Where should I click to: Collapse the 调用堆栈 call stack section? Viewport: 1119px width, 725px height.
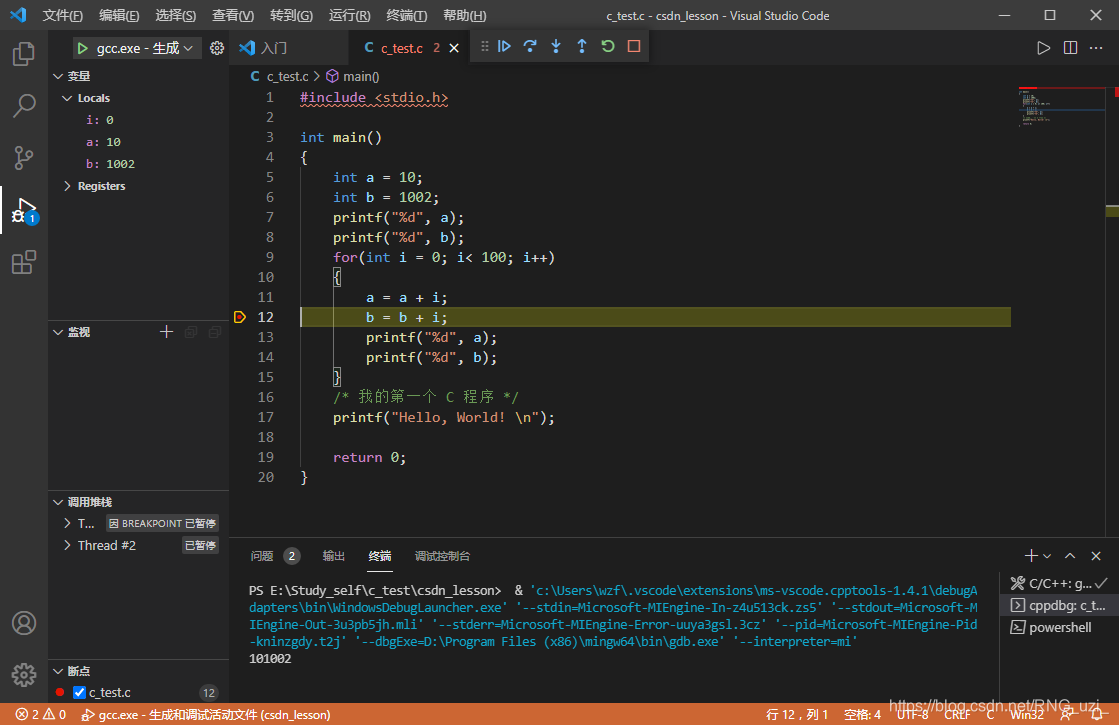58,502
